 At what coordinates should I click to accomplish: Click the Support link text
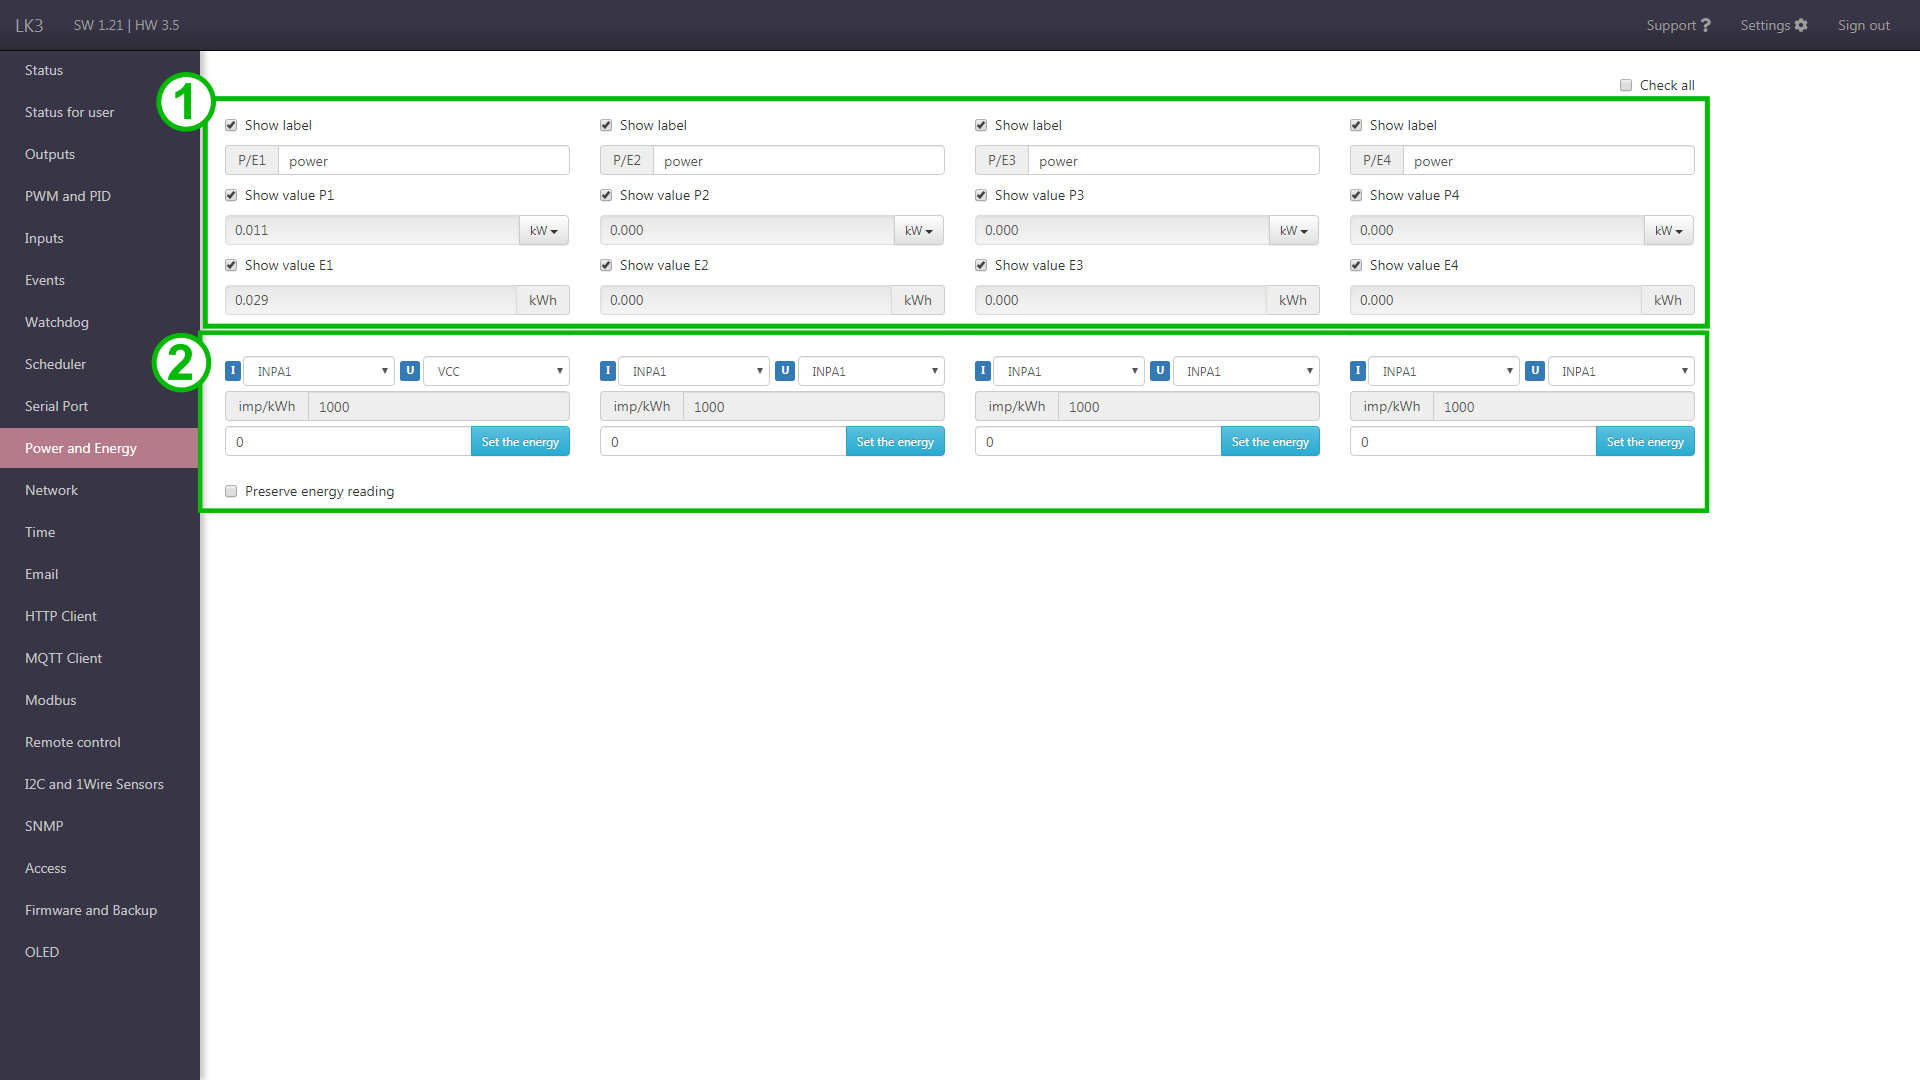tap(1671, 25)
